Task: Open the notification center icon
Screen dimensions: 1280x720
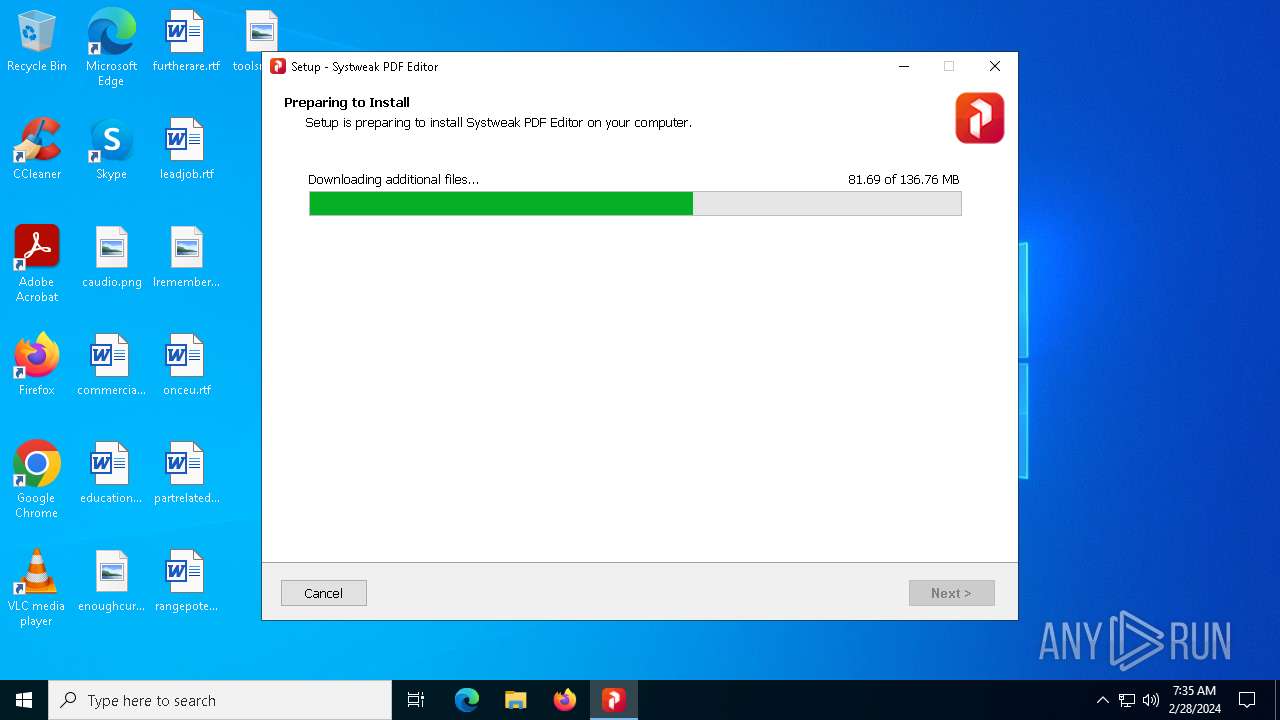Action: click(1247, 700)
